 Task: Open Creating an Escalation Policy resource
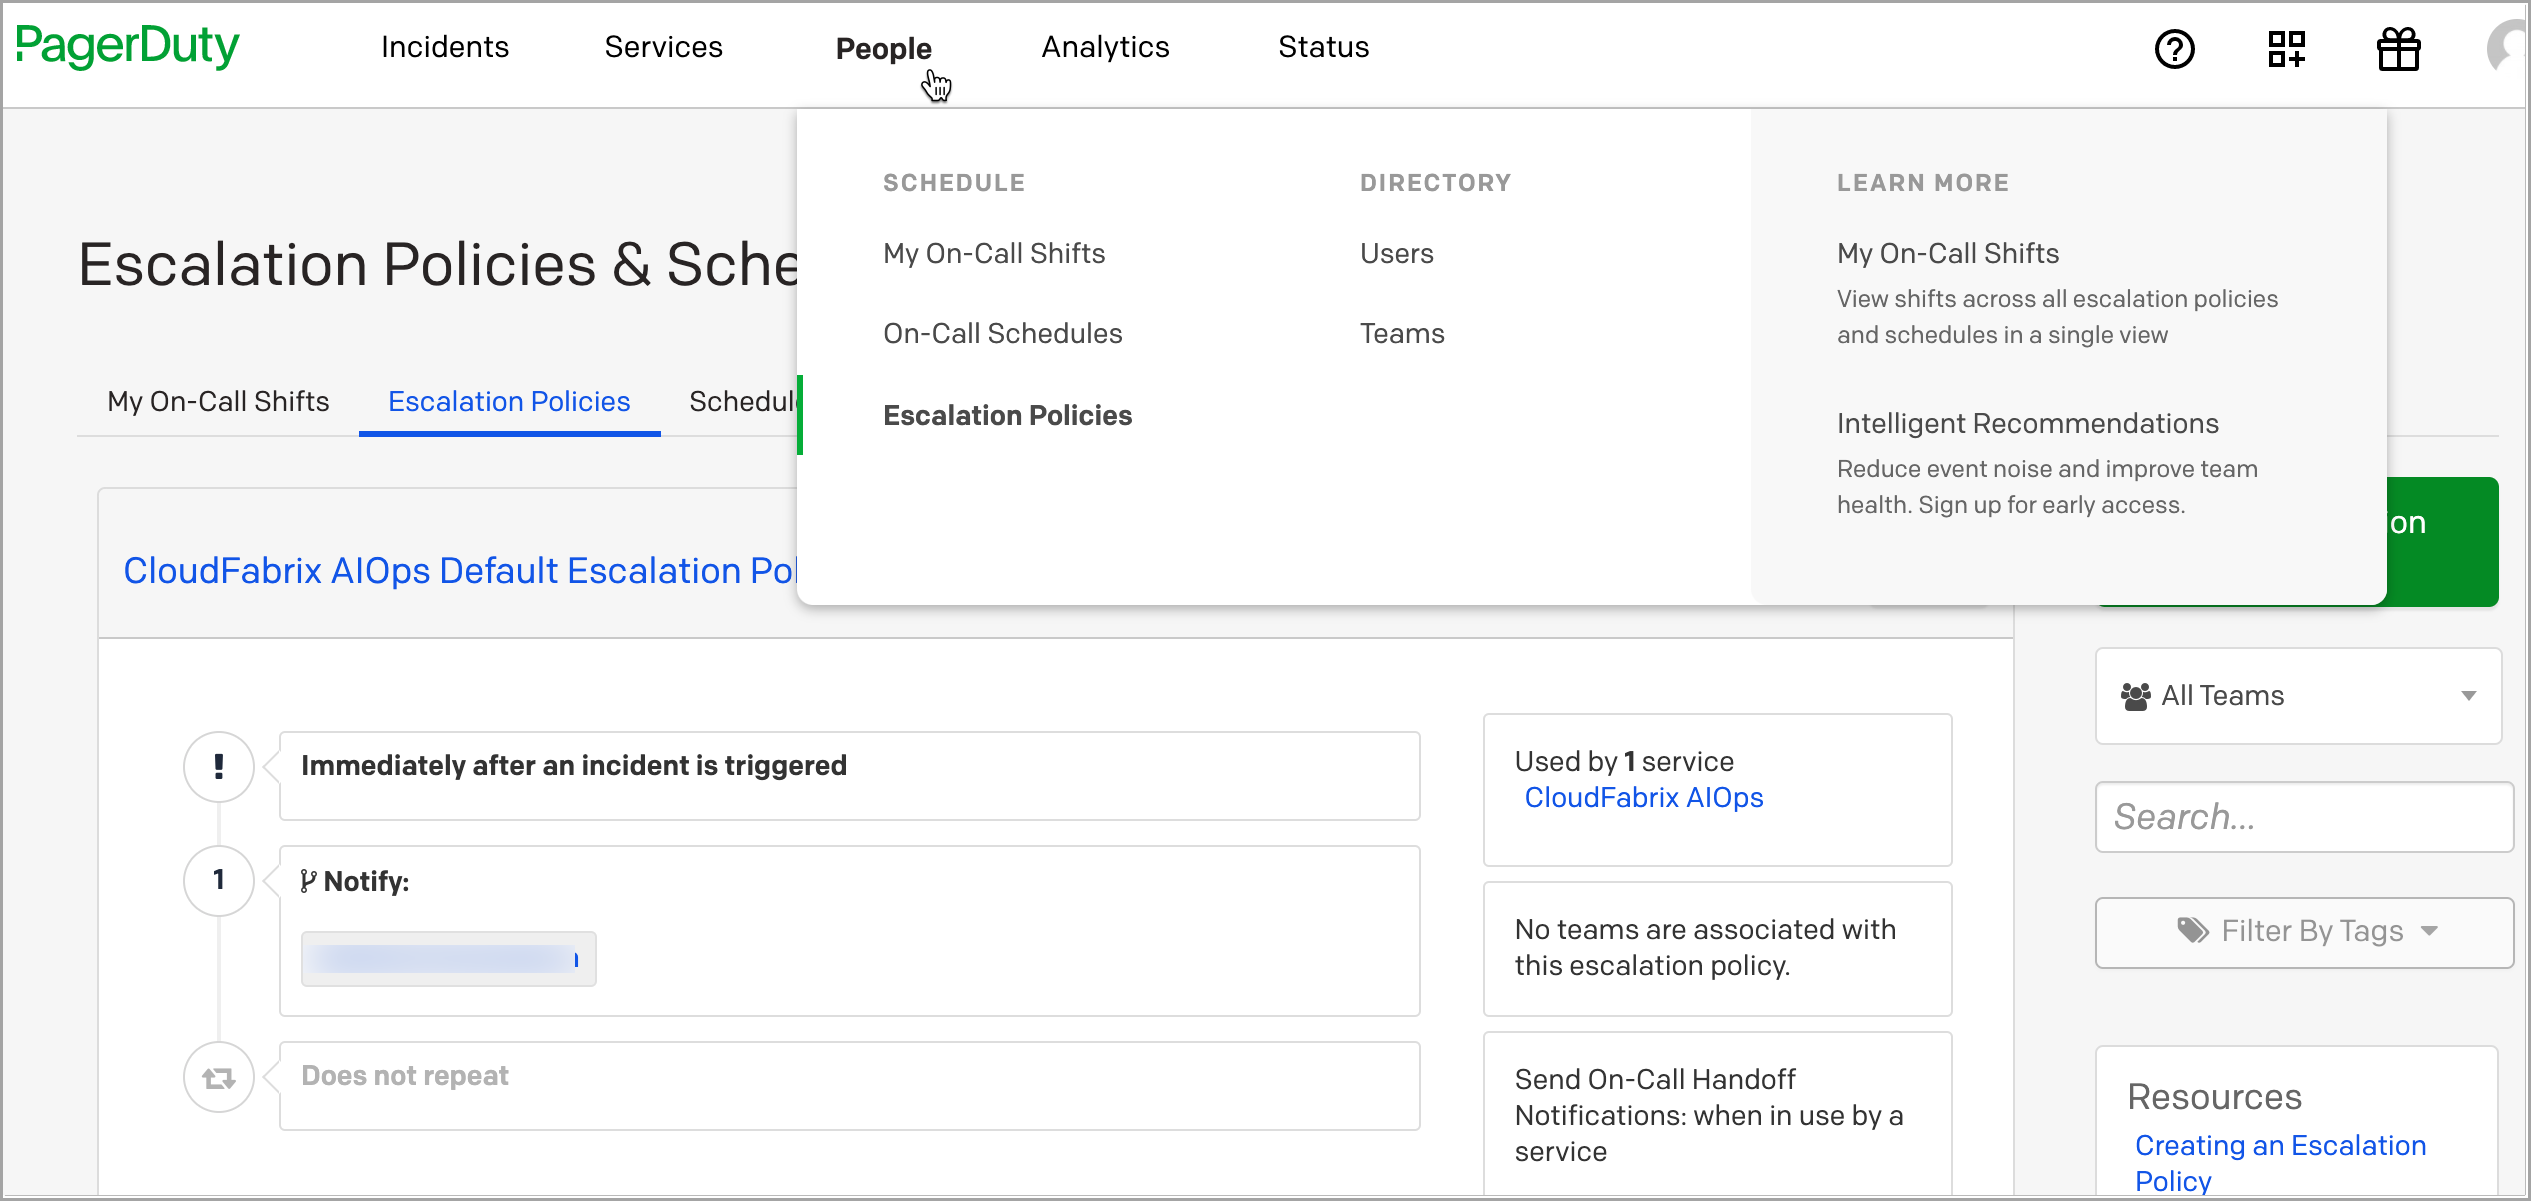[x=2280, y=1163]
